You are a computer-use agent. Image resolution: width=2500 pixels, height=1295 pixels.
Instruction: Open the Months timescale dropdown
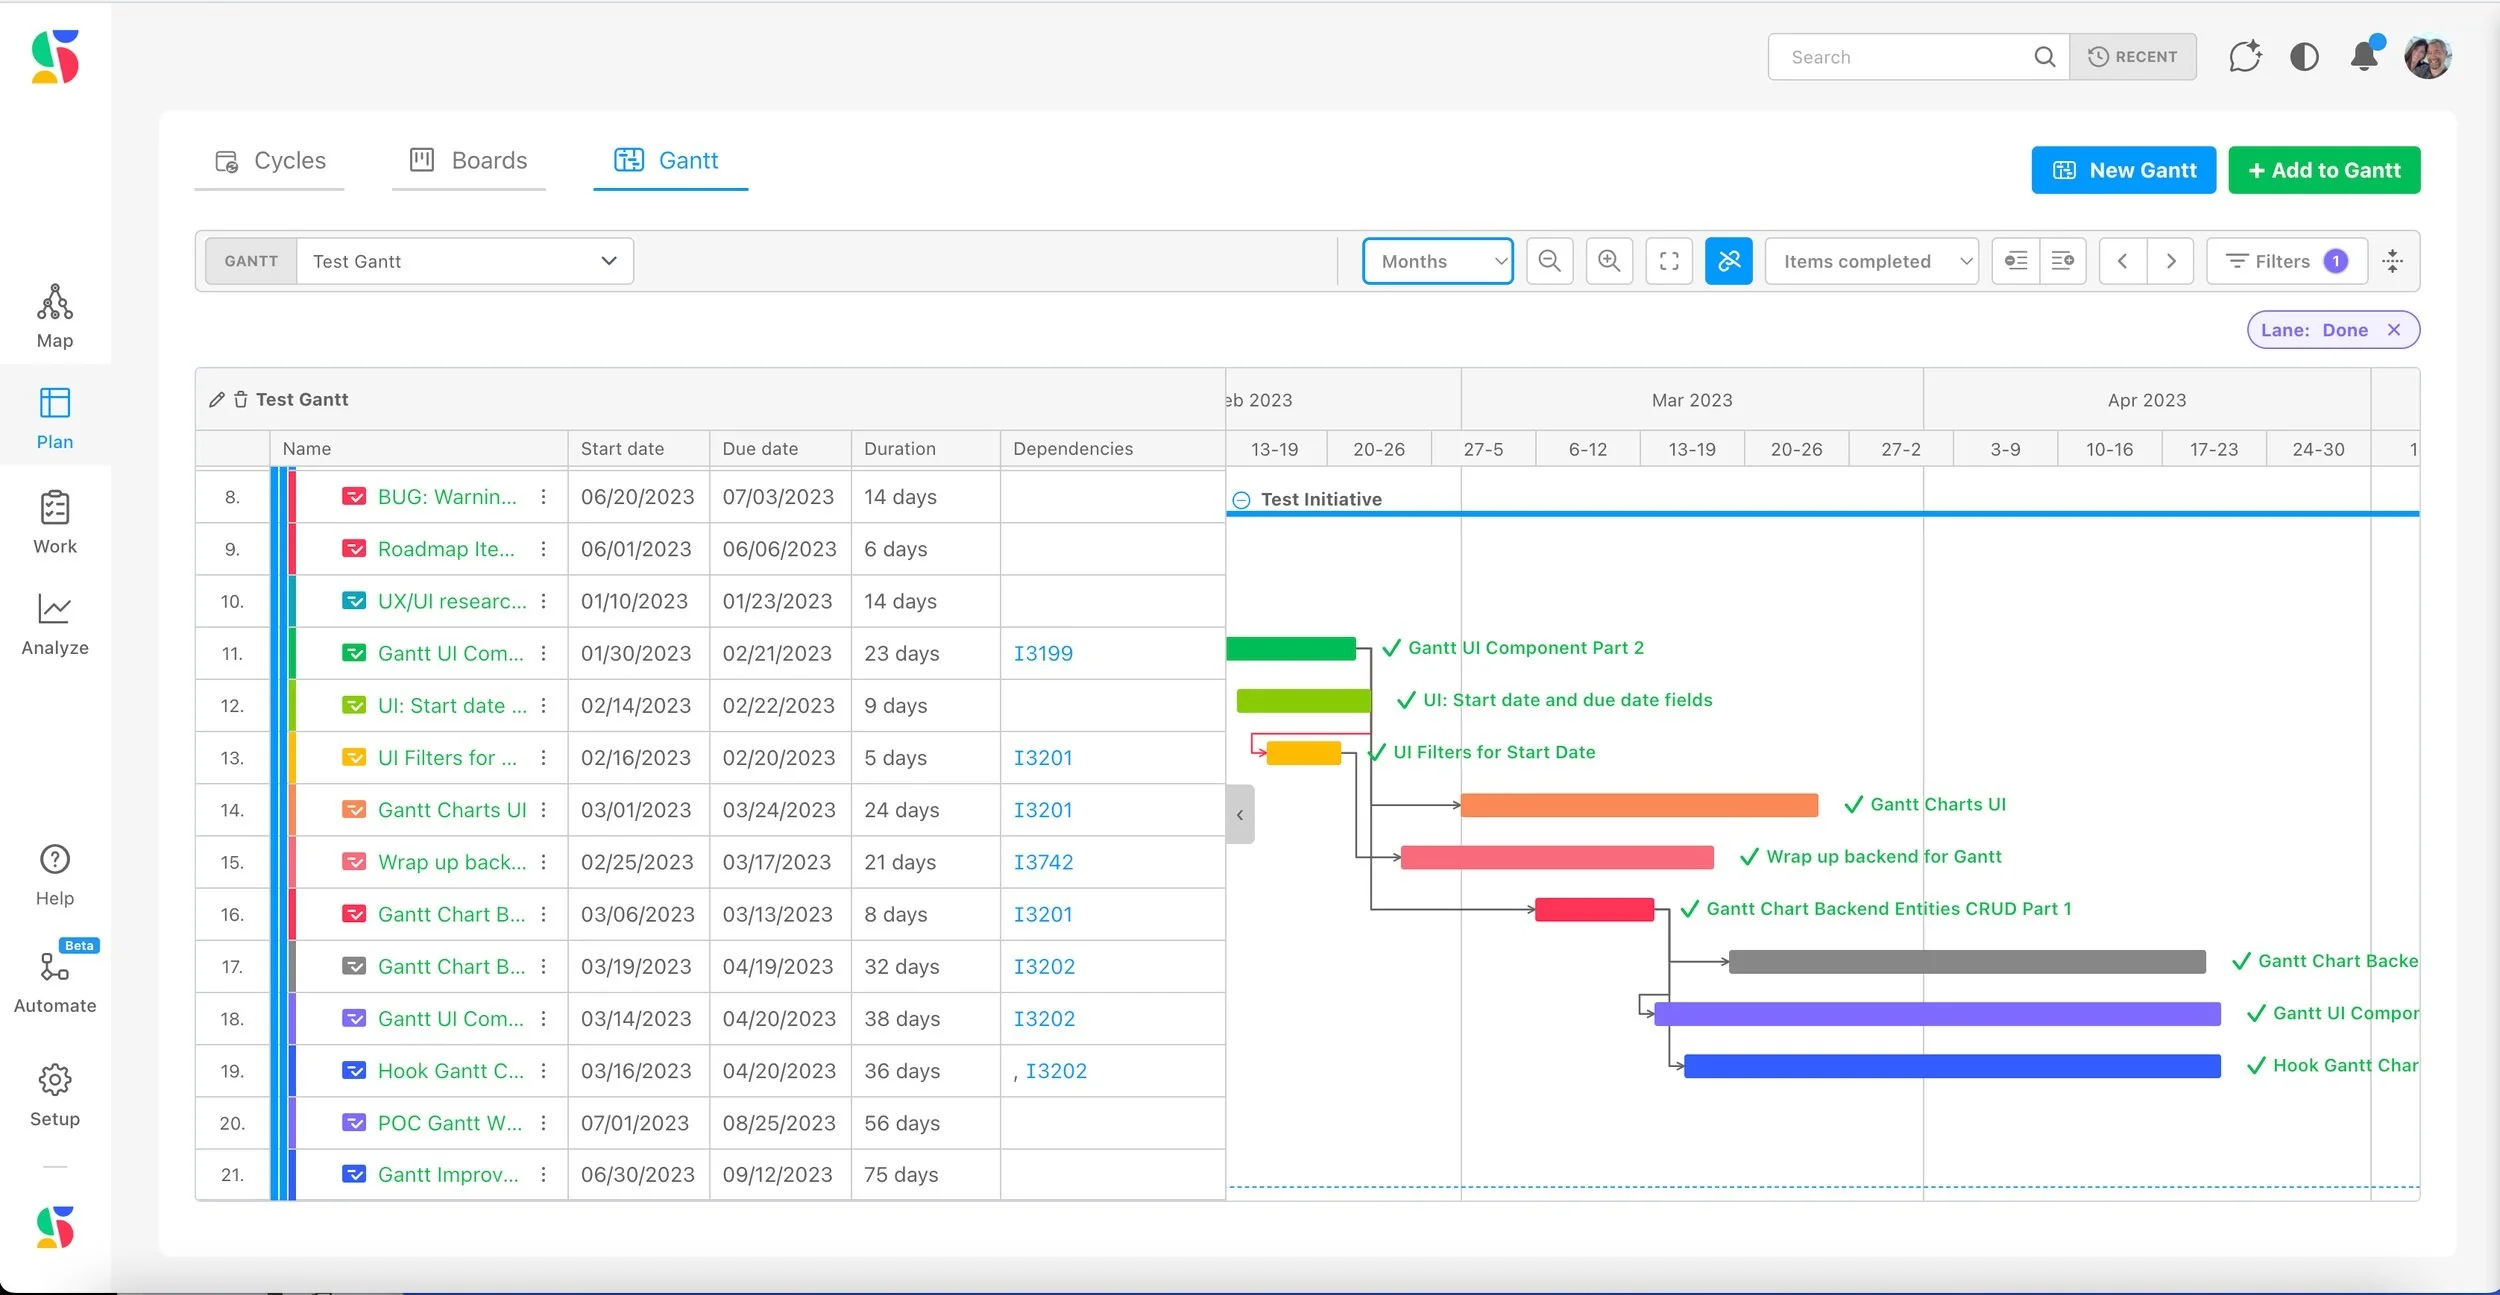pyautogui.click(x=1437, y=261)
